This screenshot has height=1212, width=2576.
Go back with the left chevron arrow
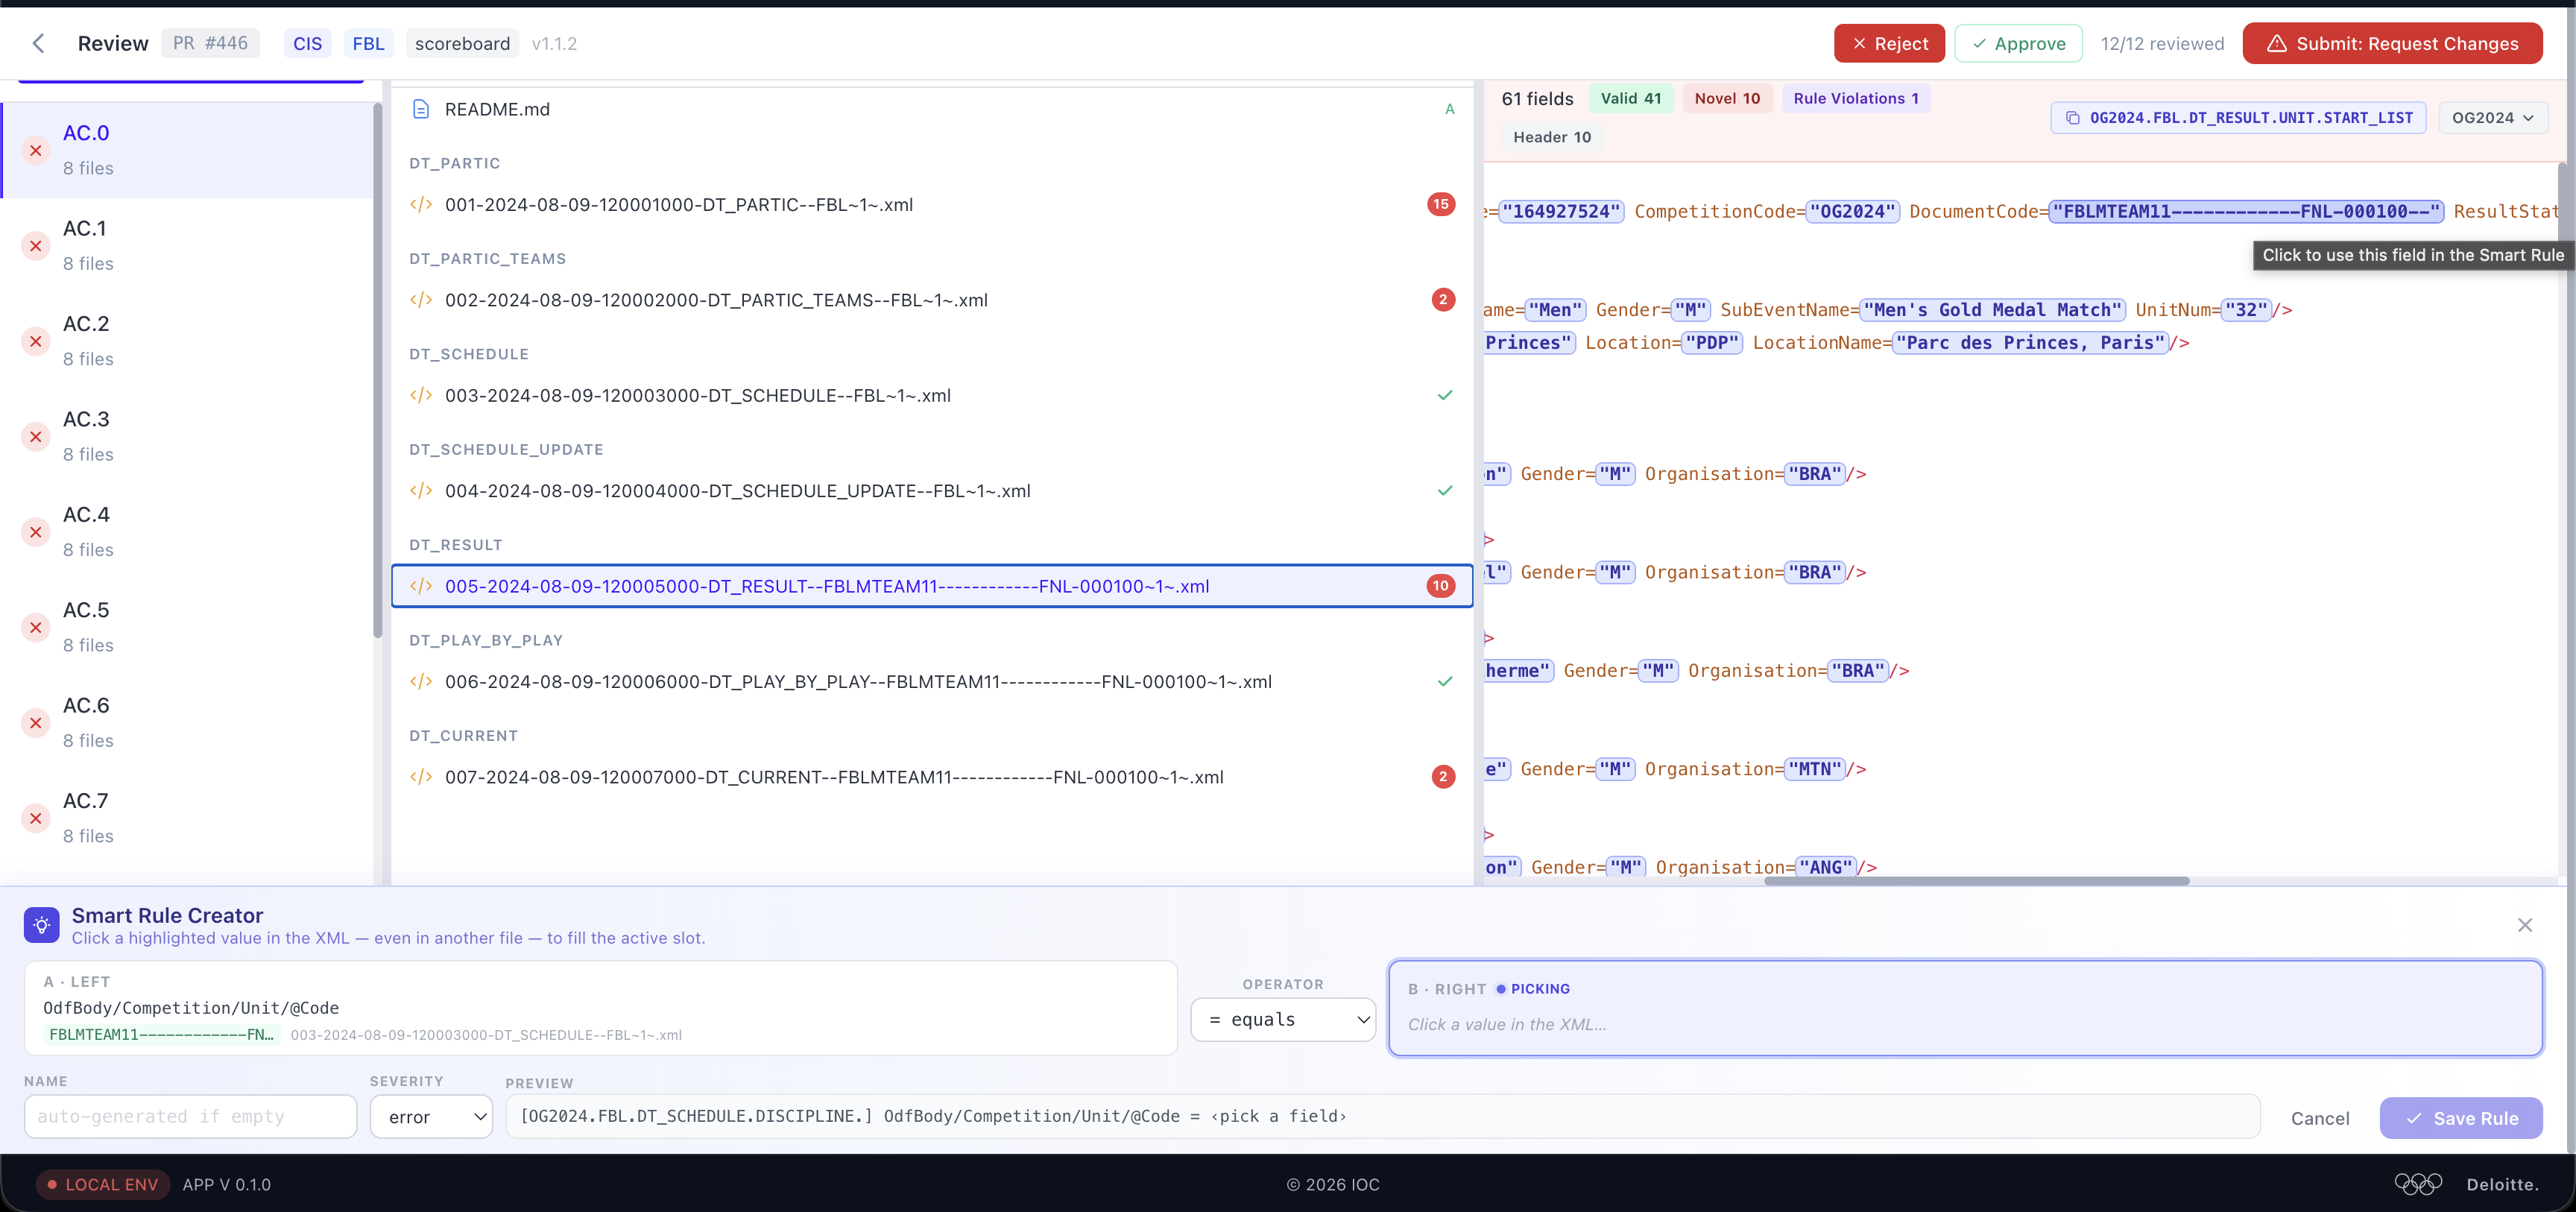[x=38, y=43]
